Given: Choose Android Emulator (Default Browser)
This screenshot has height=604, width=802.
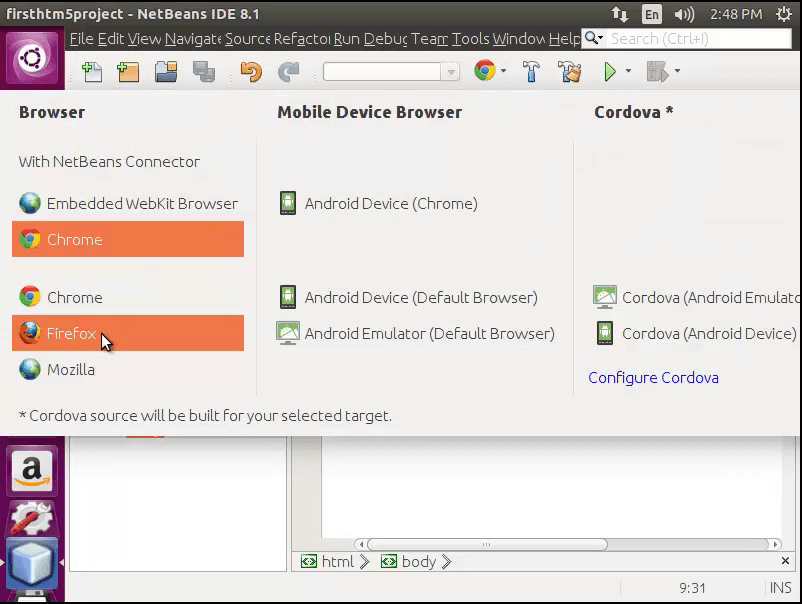Looking at the screenshot, I should pyautogui.click(x=415, y=333).
